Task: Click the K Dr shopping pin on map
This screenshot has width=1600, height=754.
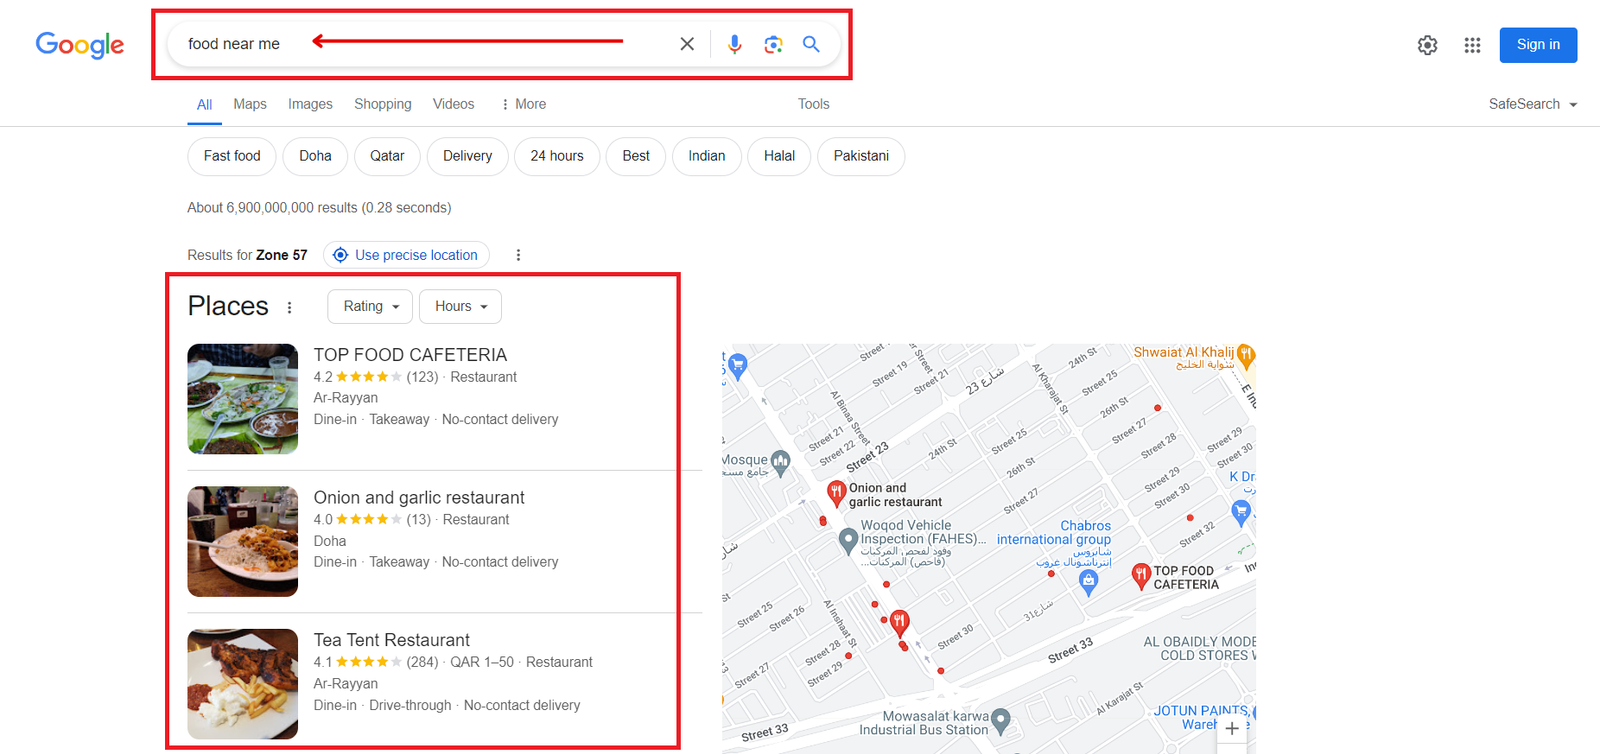Action: pos(1241,512)
